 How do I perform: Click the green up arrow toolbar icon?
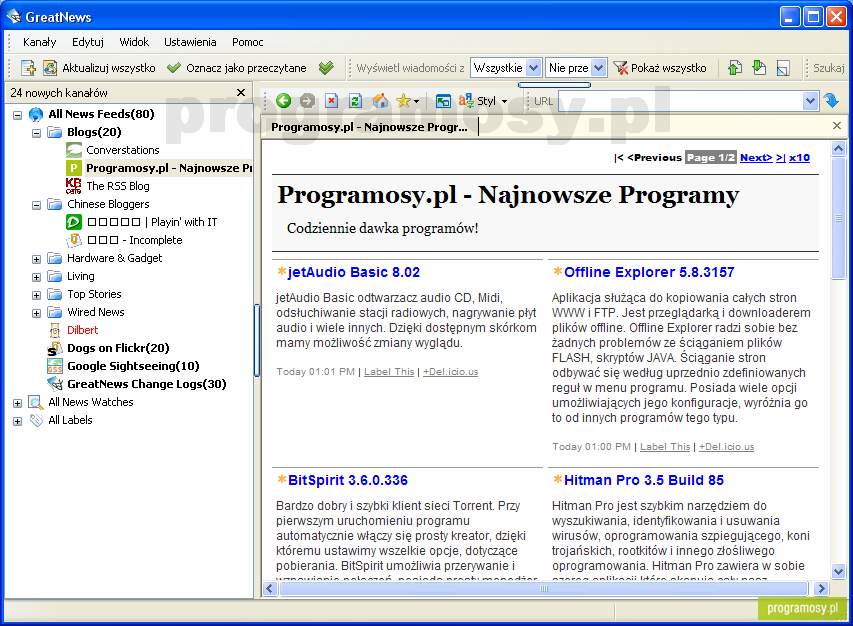734,68
